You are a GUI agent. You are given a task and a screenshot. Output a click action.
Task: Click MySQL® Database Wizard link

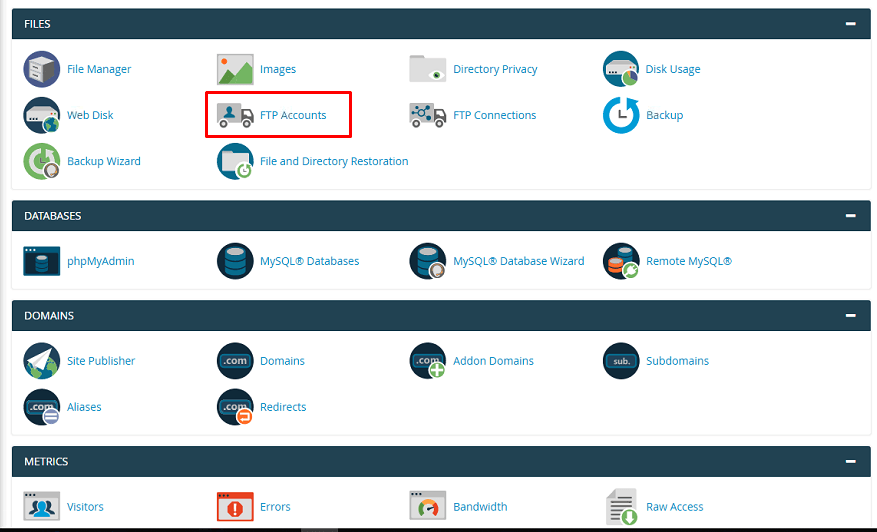518,261
